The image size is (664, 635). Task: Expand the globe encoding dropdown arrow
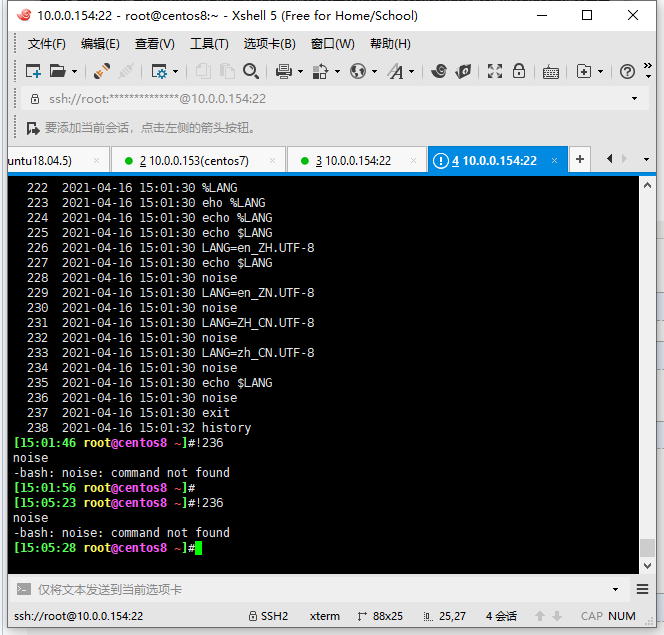[x=374, y=72]
